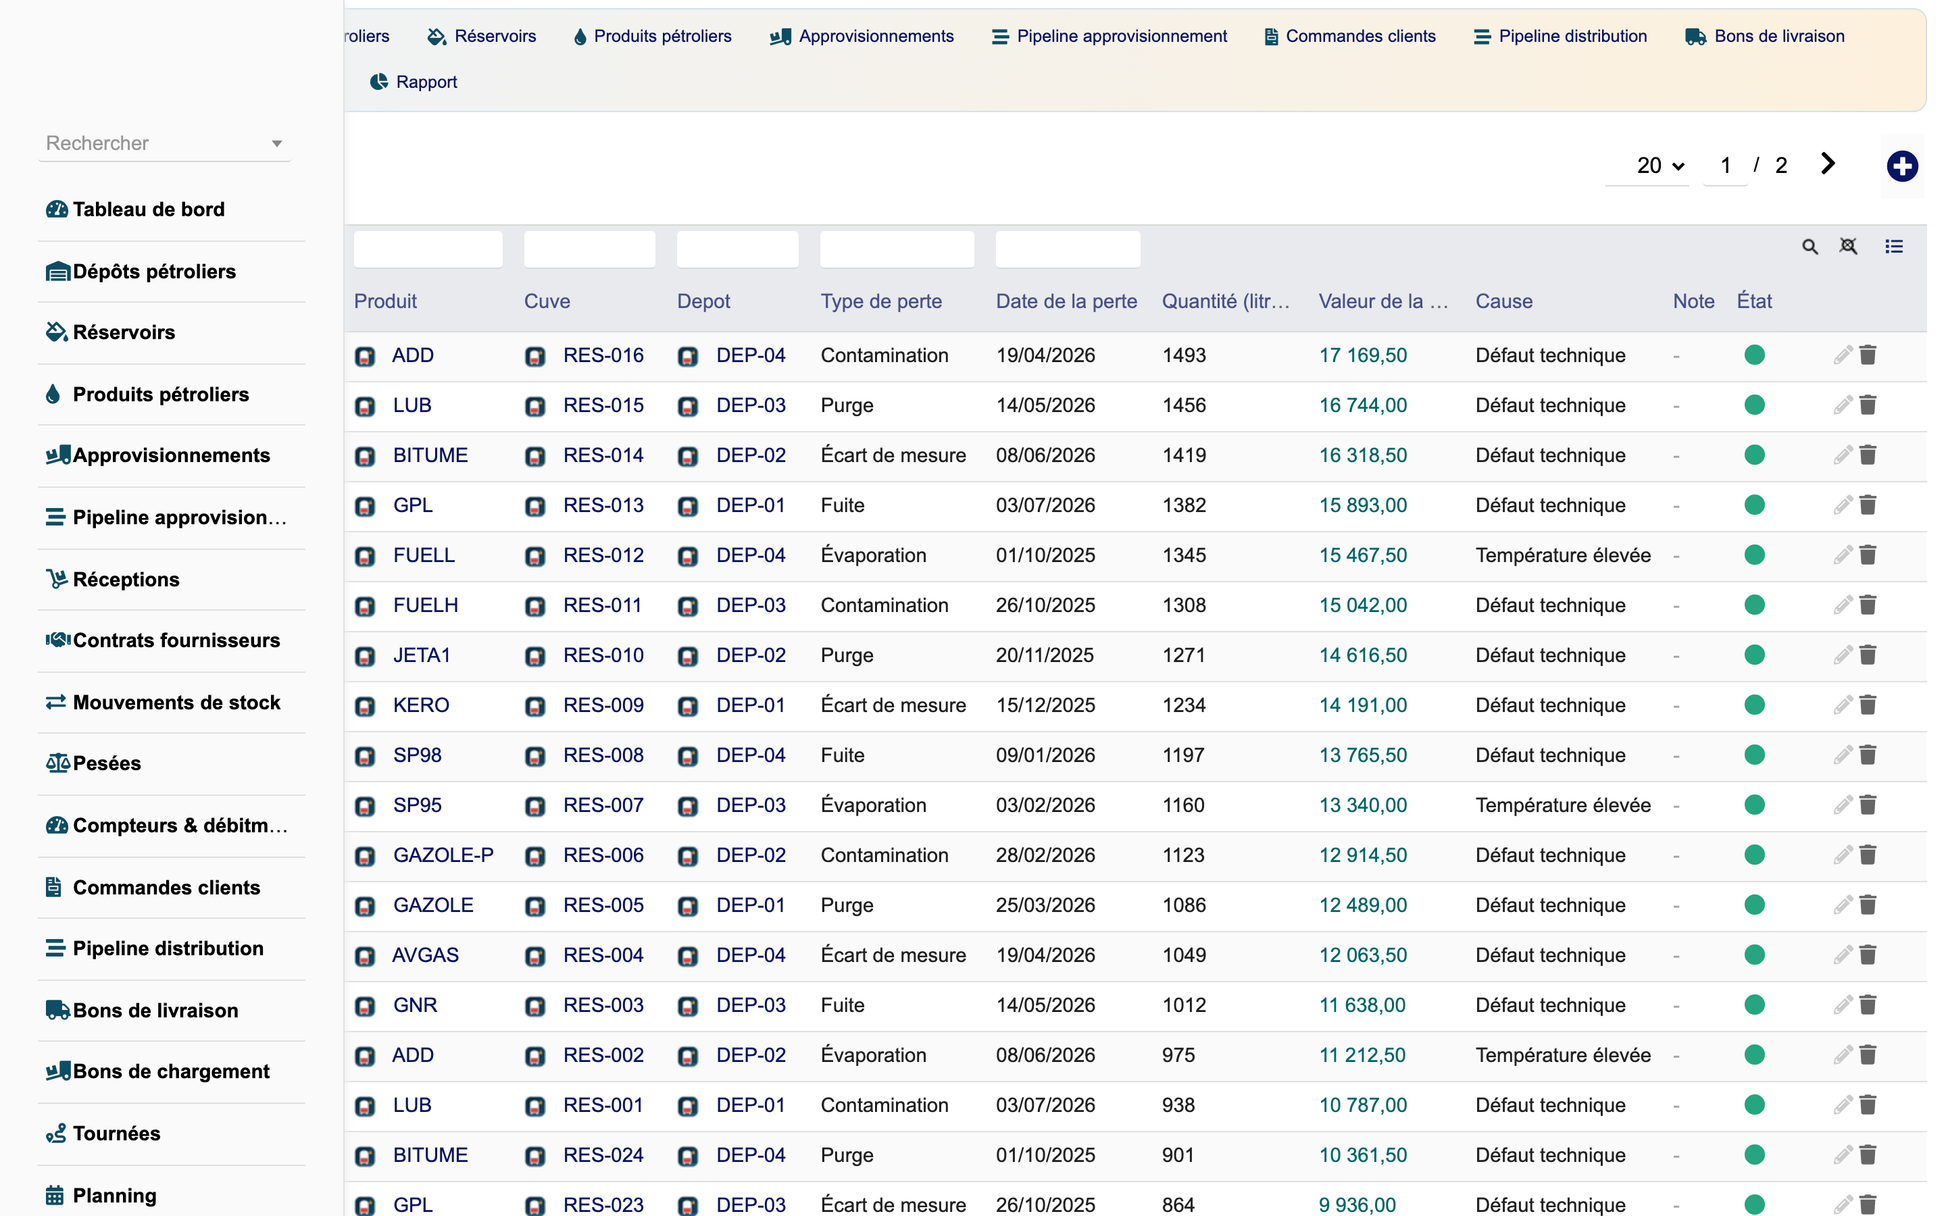Click the Contrats fournisseurs handshake icon
The image size is (1946, 1216).
[57, 640]
